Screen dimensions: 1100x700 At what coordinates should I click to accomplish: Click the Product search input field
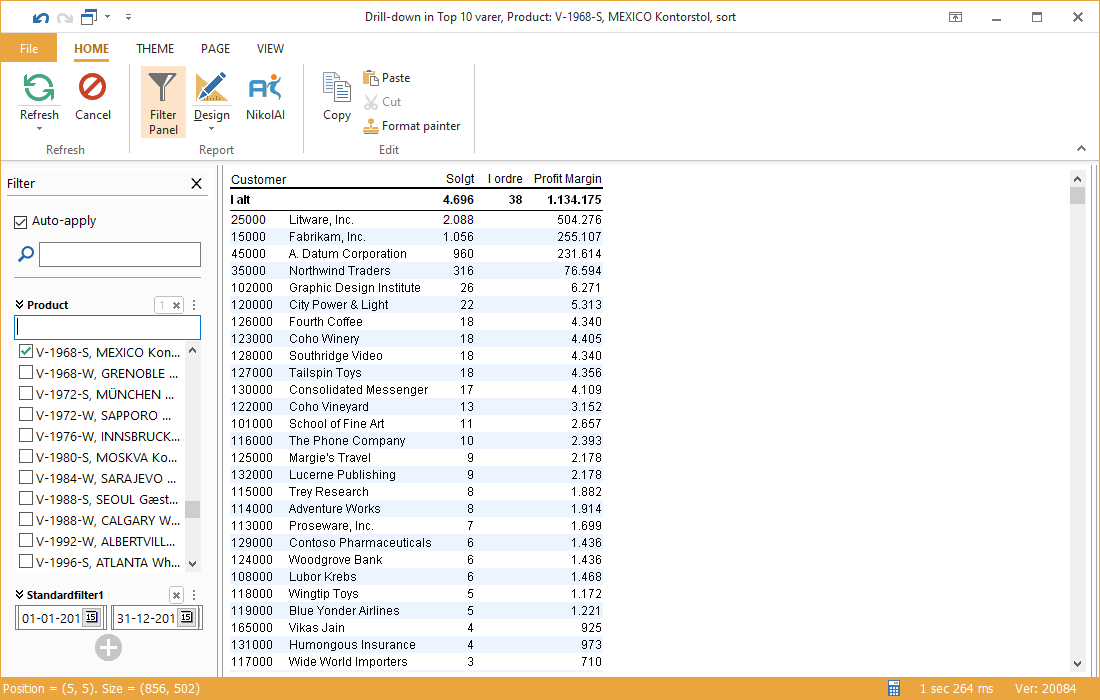tap(107, 328)
